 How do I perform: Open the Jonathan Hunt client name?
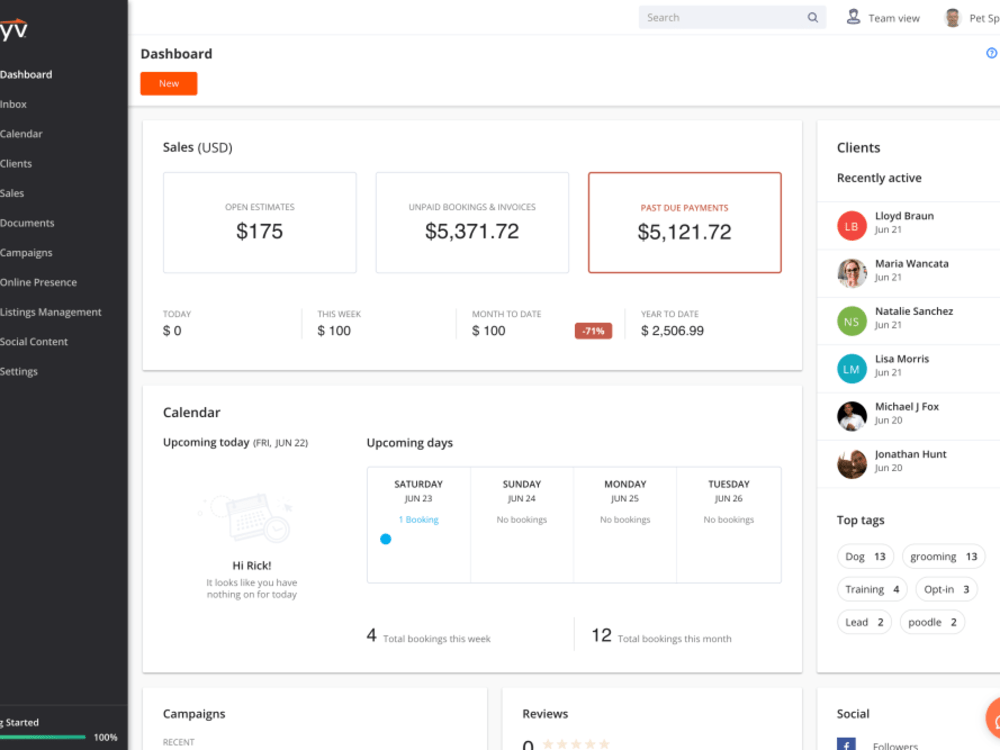tap(911, 454)
